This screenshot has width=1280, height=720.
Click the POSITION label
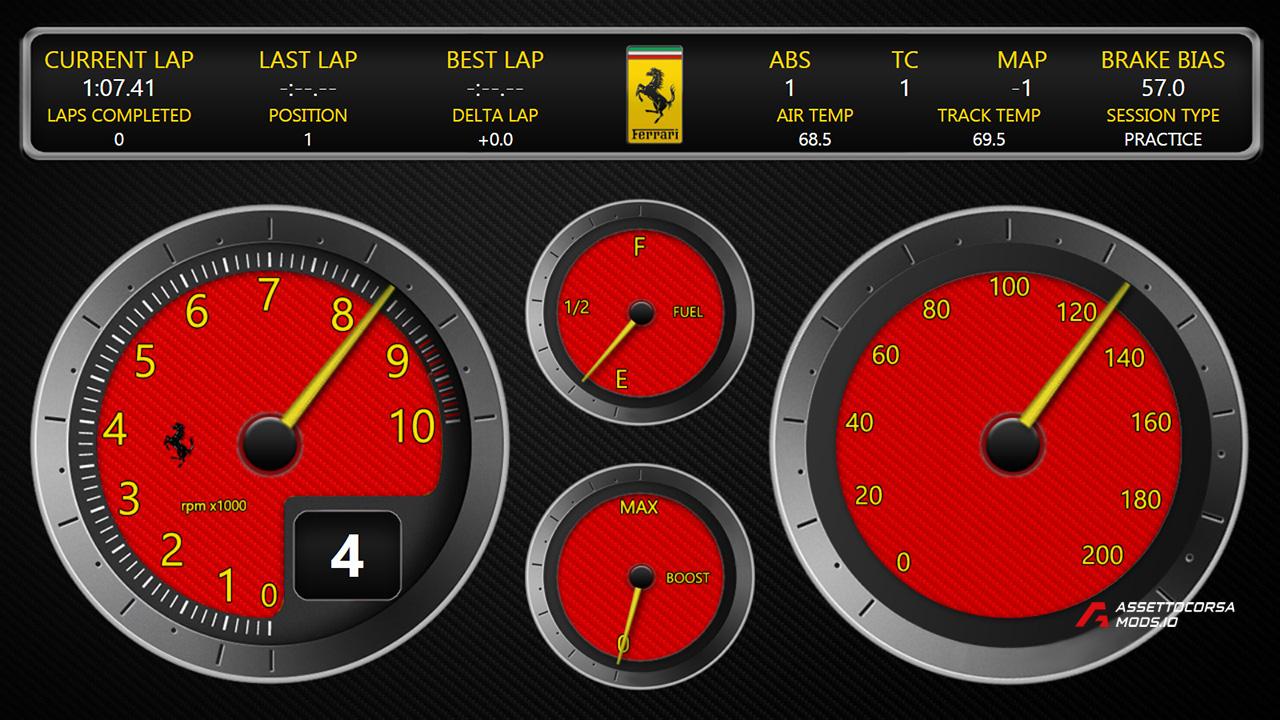tap(308, 116)
